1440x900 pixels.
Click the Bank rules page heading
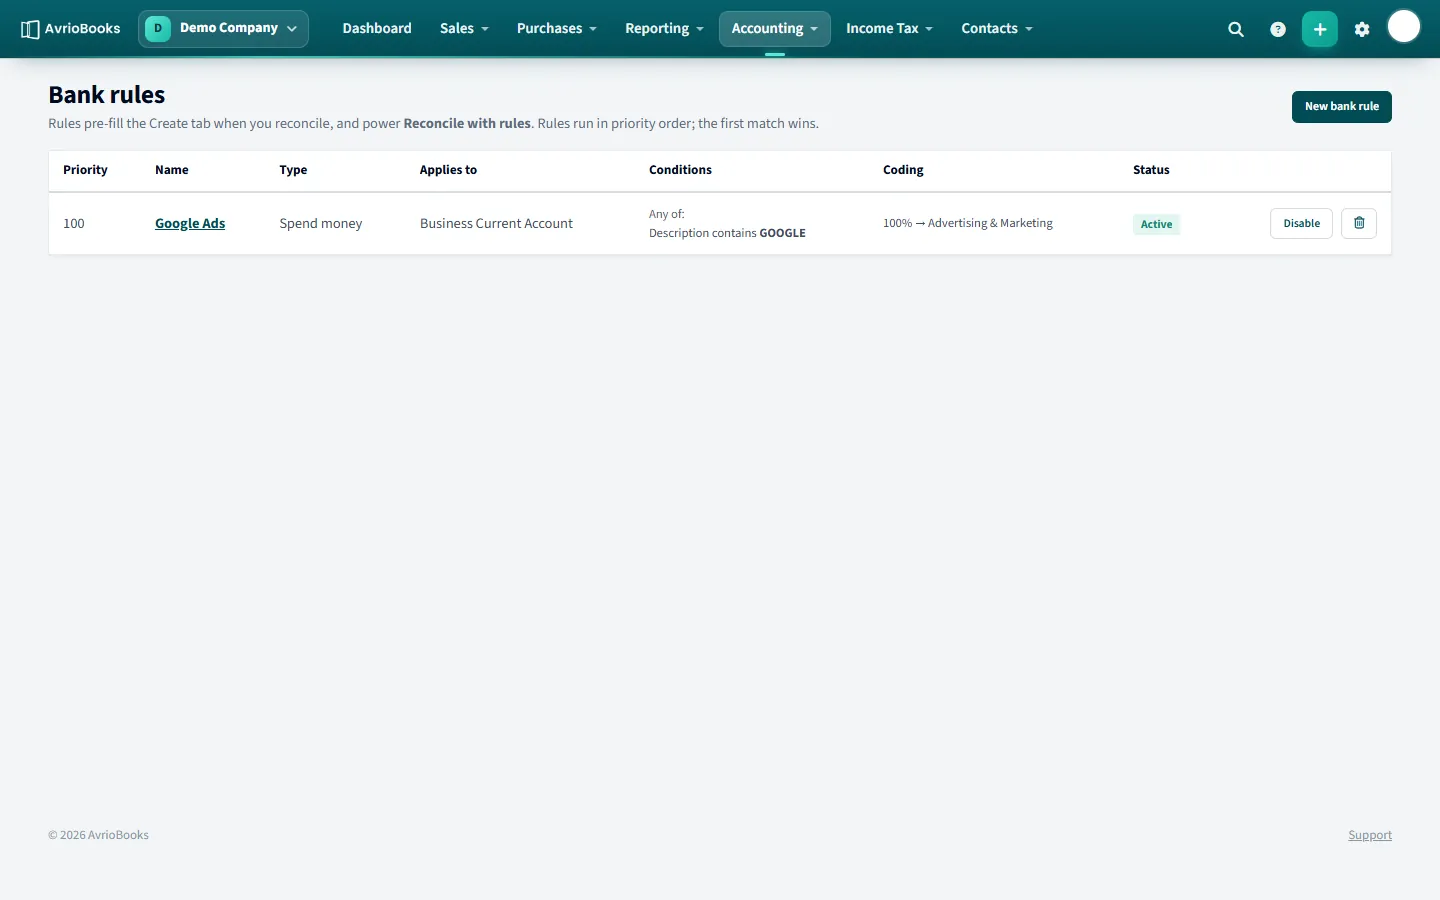pyautogui.click(x=107, y=95)
